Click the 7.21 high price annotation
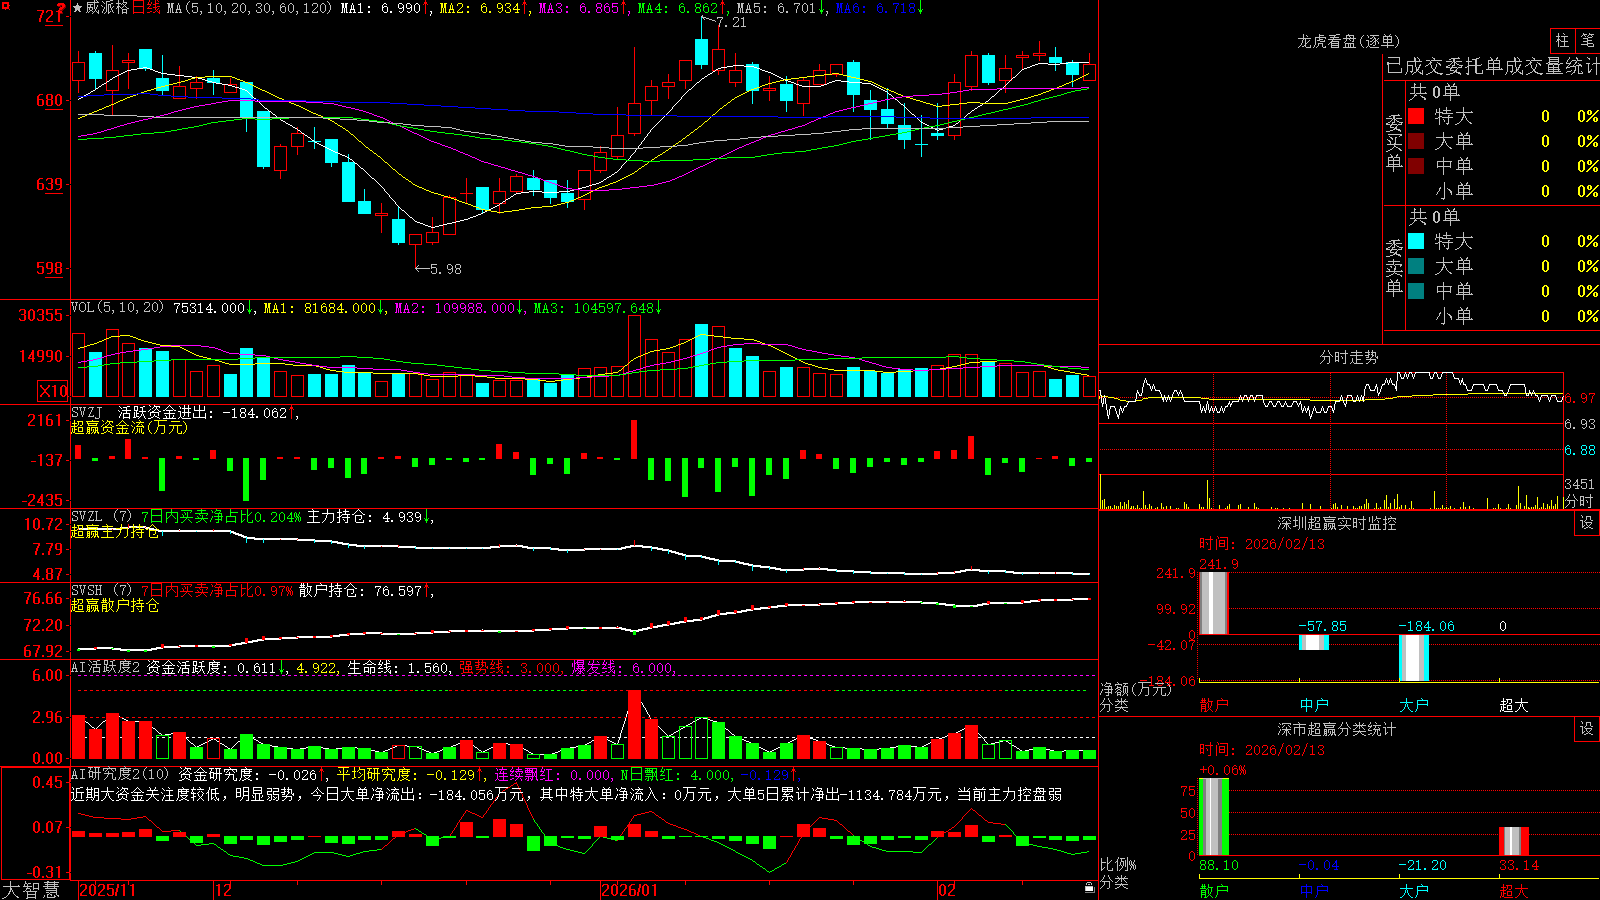The height and width of the screenshot is (900, 1600). click(731, 22)
